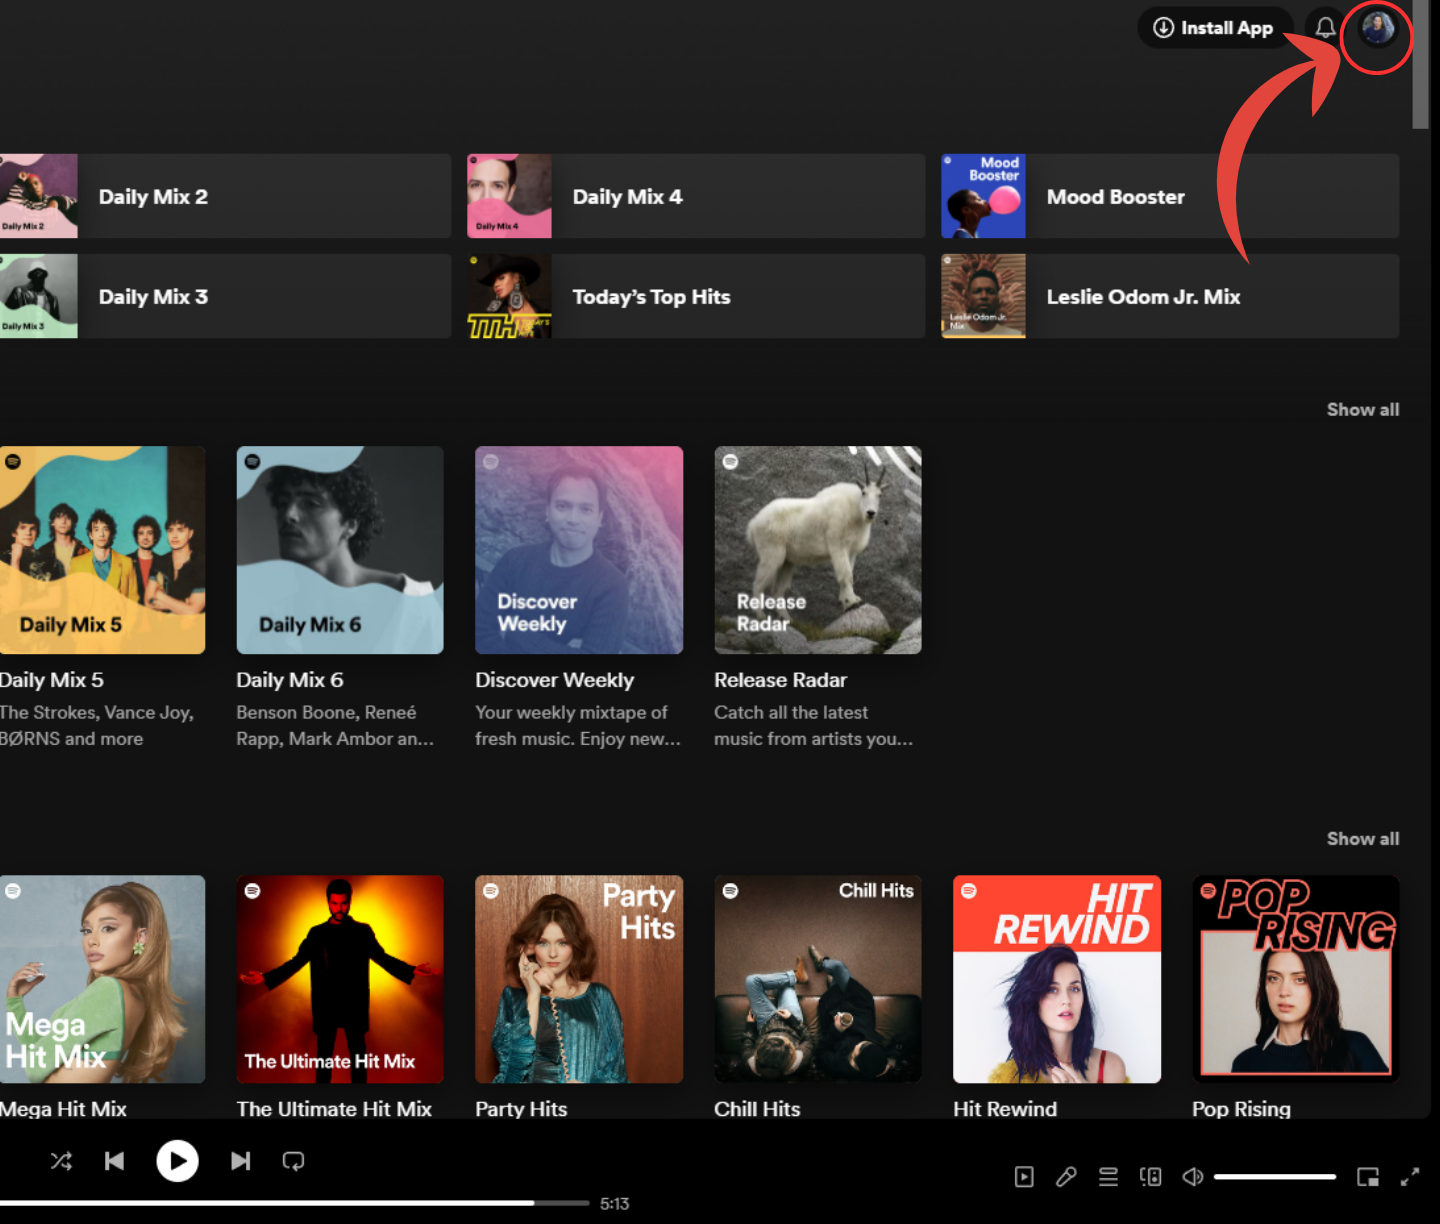
Task: Toggle repeat mode
Action: click(x=293, y=1161)
